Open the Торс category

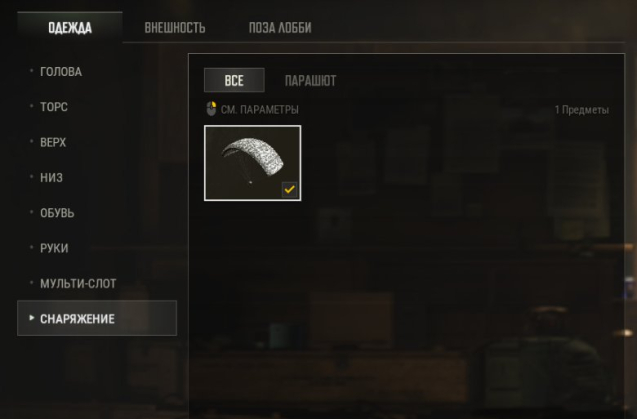54,107
